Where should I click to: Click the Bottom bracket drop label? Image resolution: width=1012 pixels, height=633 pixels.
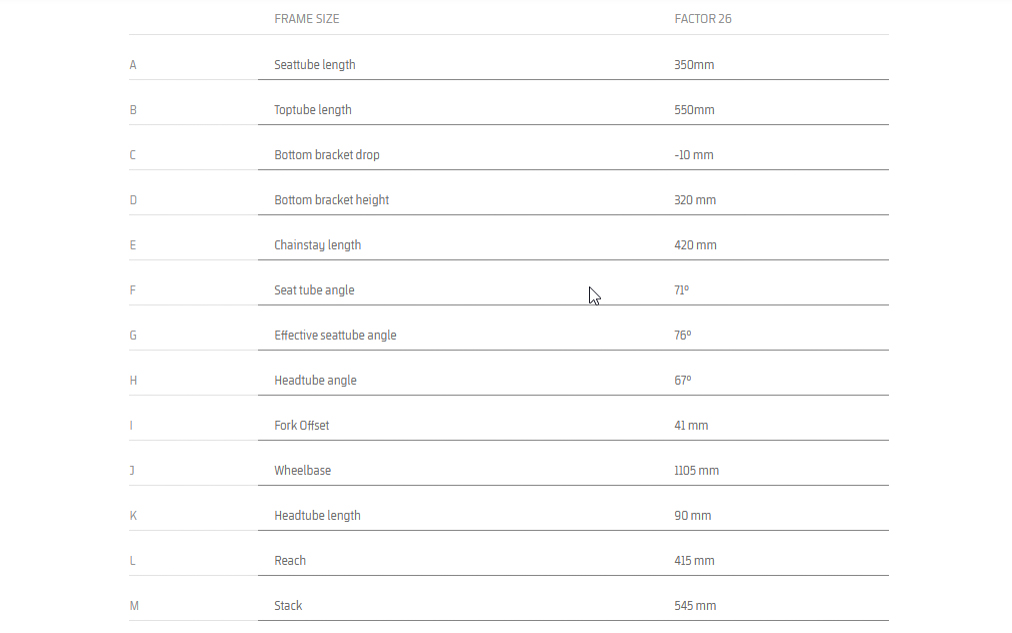[327, 155]
